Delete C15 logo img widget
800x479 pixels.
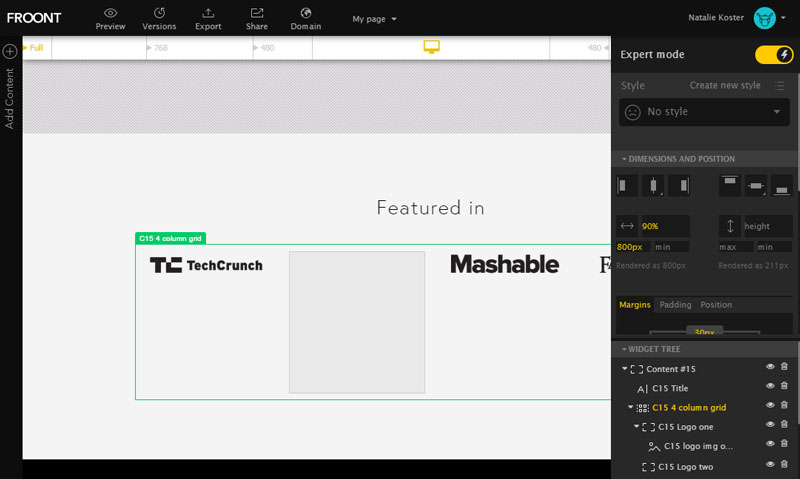click(x=785, y=444)
